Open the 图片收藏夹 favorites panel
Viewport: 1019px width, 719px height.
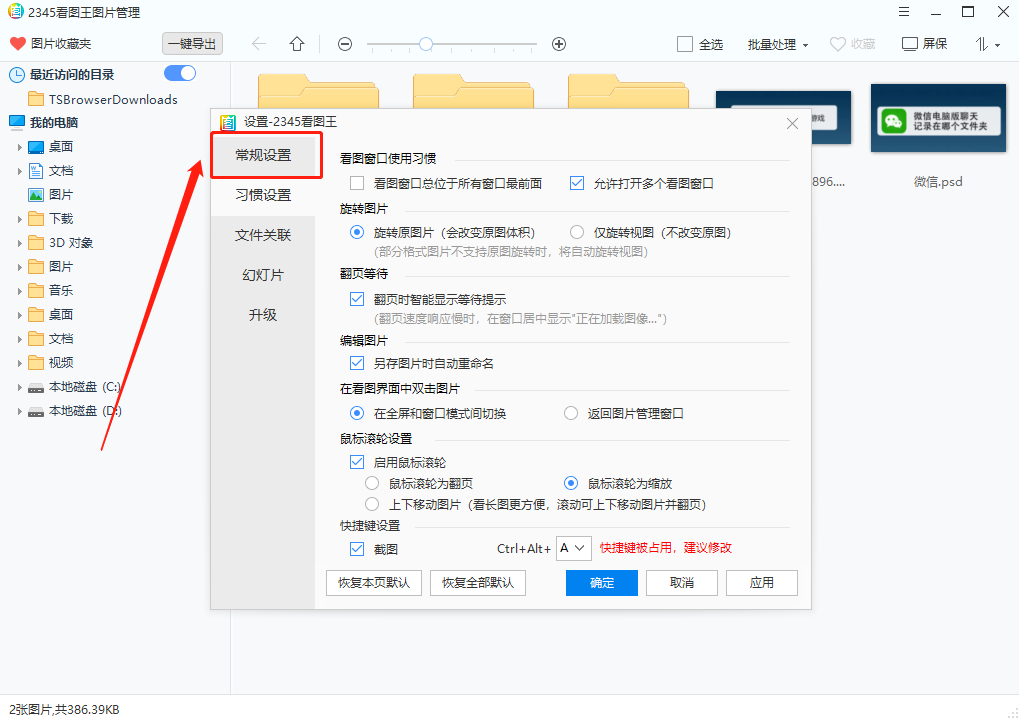click(x=48, y=43)
